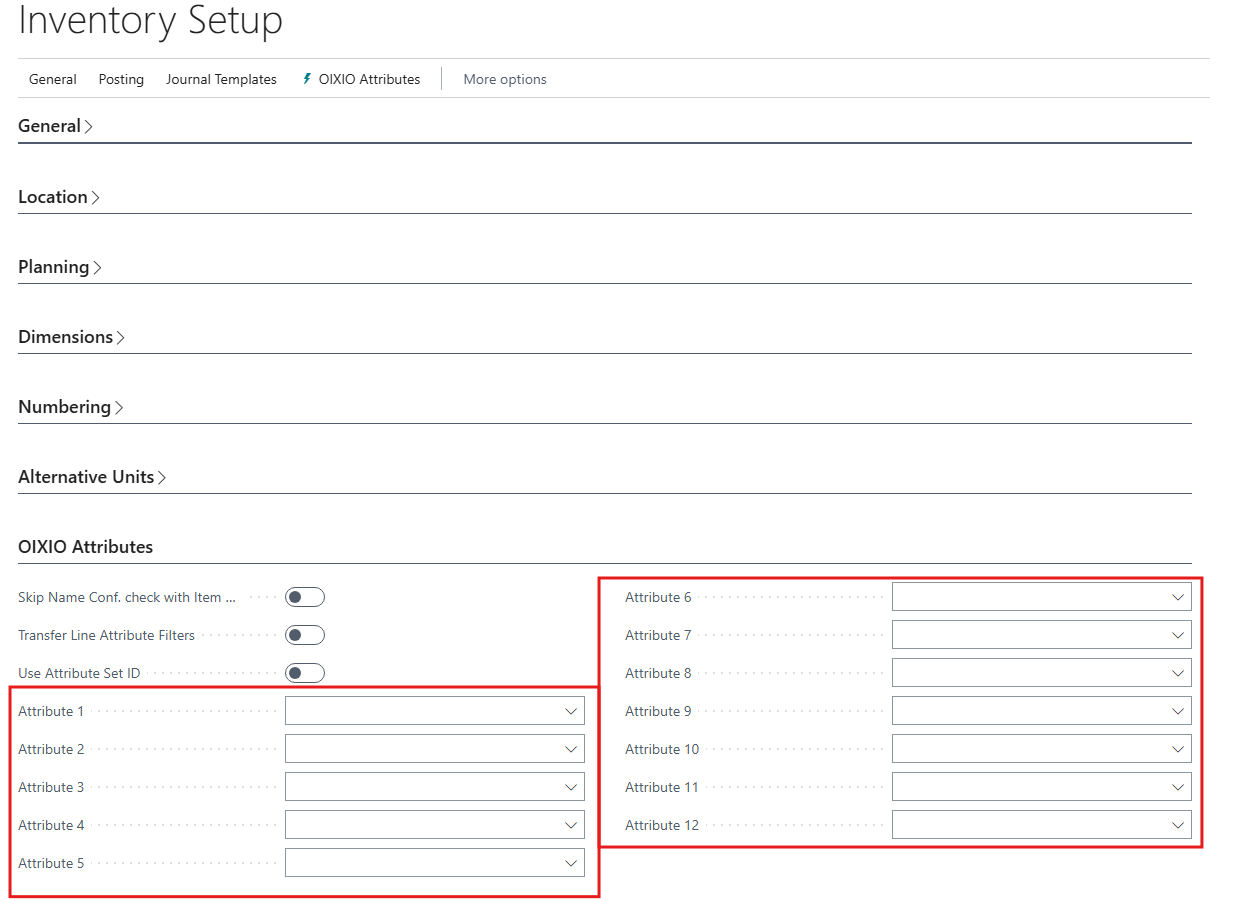Image resolution: width=1234 pixels, height=916 pixels.
Task: Expand the General section chevron
Action: 89,127
